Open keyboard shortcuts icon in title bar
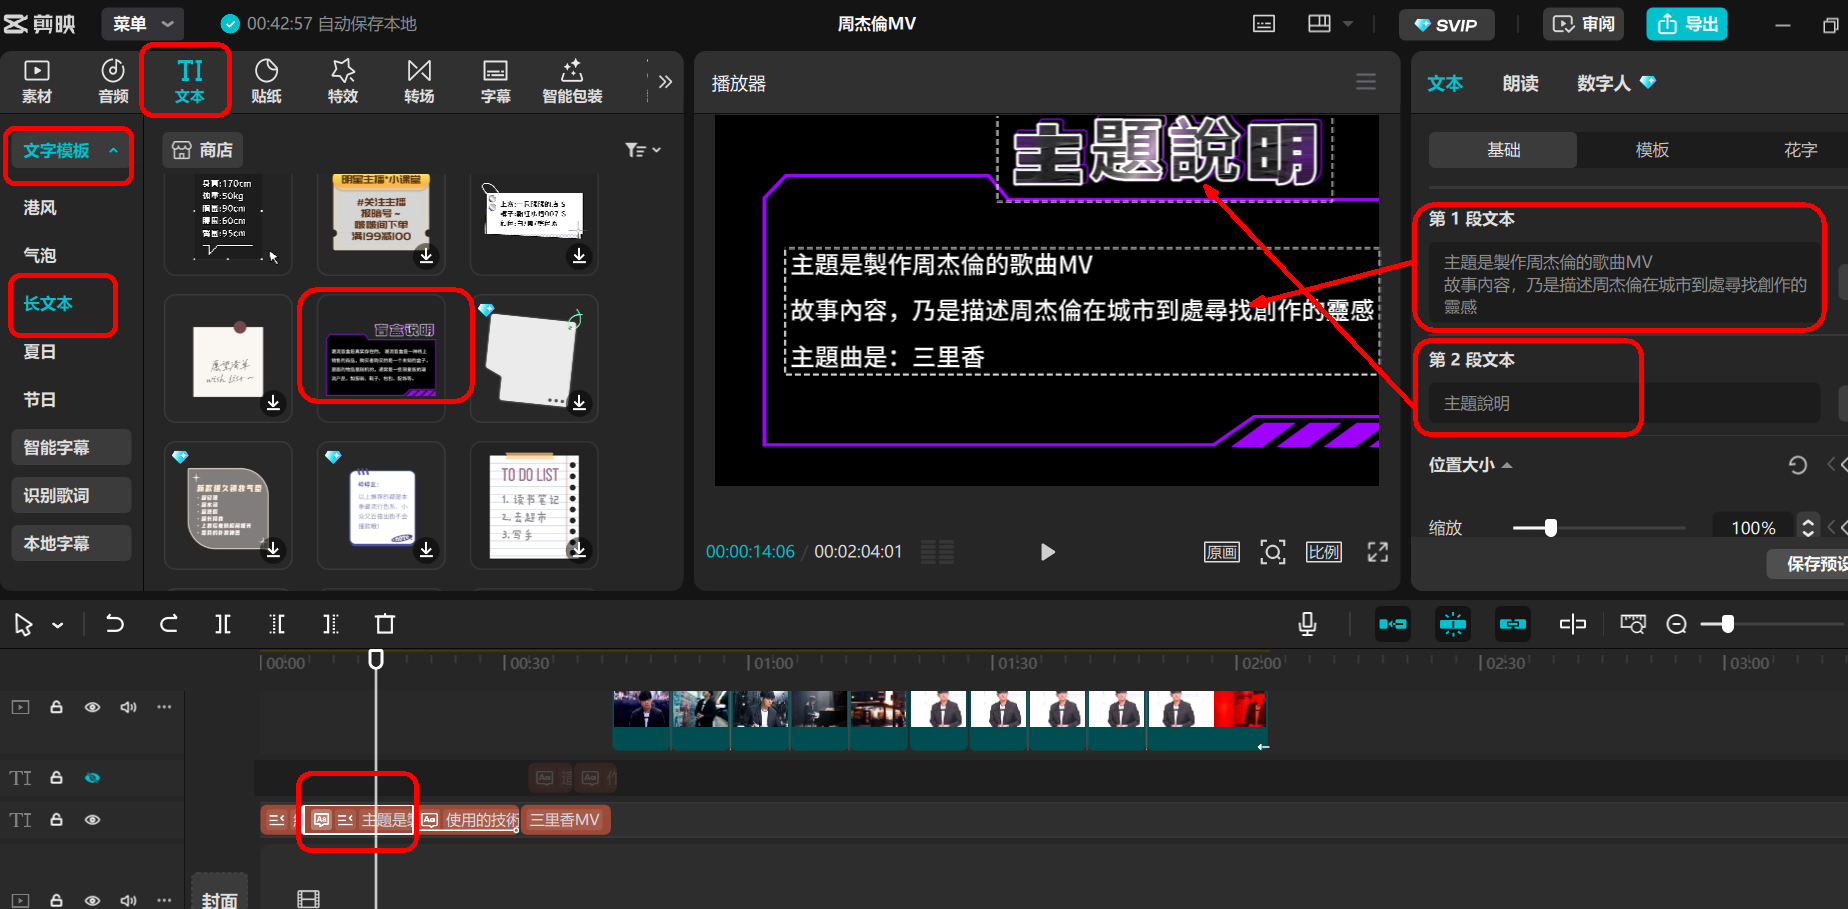This screenshot has height=909, width=1848. point(1264,24)
